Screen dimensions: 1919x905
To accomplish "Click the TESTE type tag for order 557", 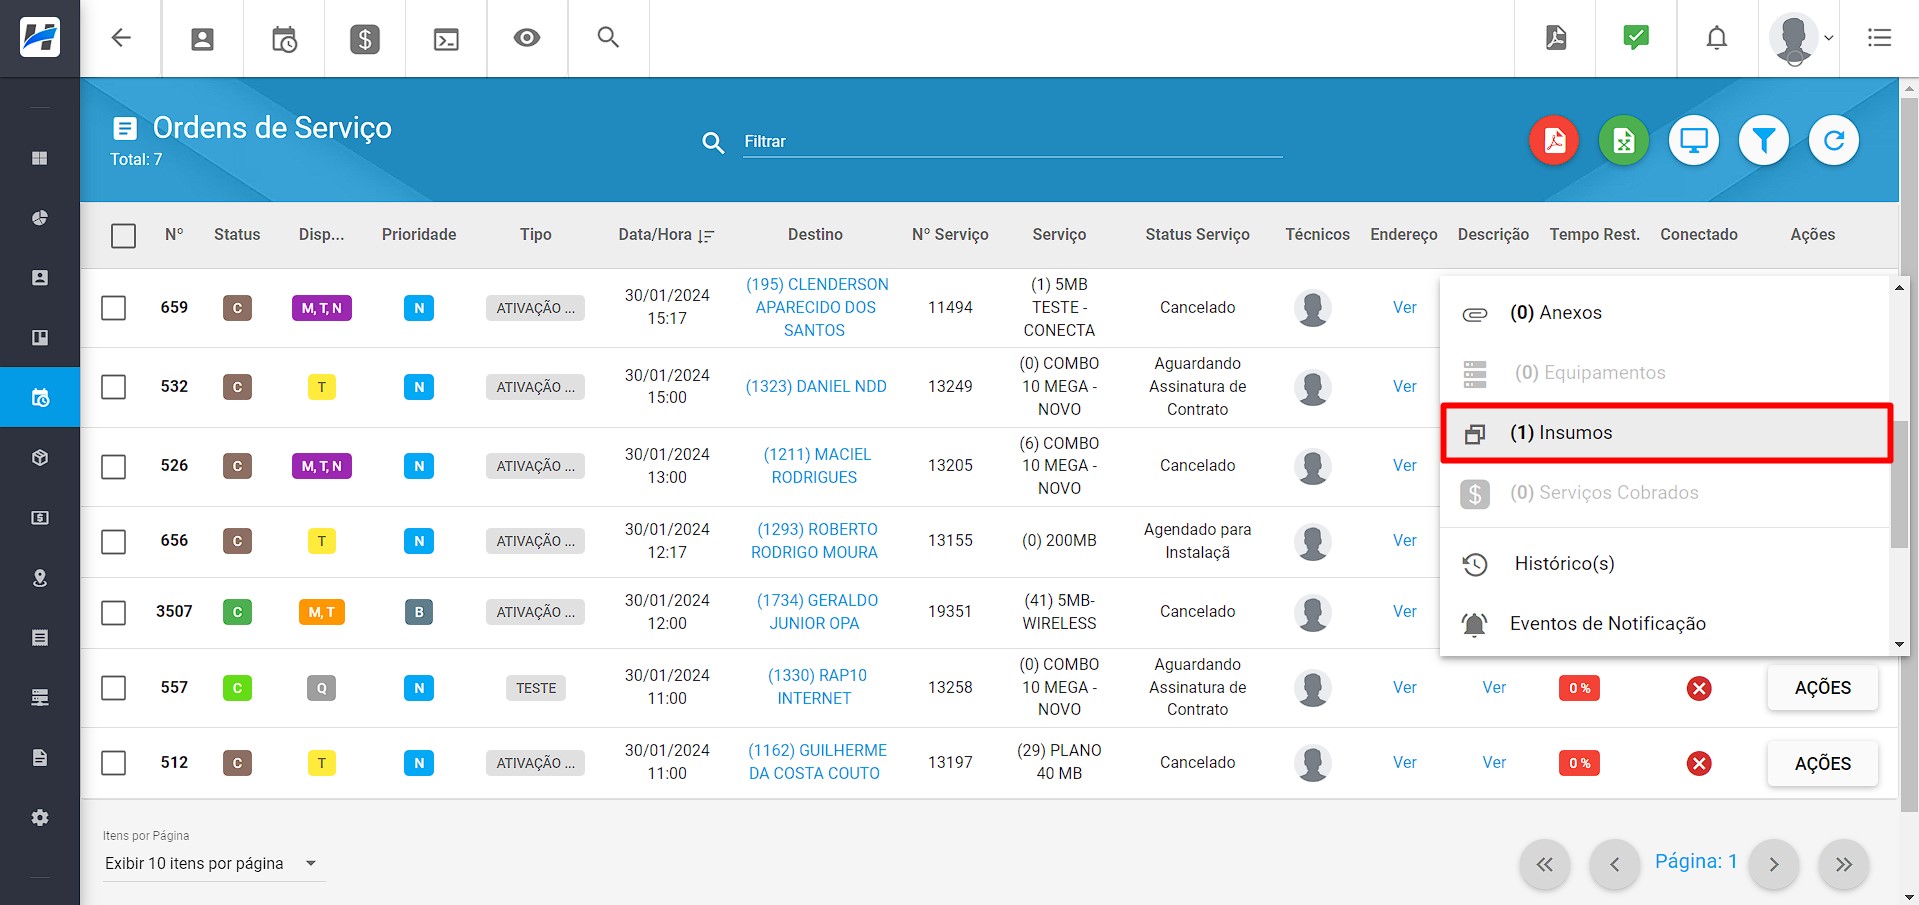I will coord(536,688).
